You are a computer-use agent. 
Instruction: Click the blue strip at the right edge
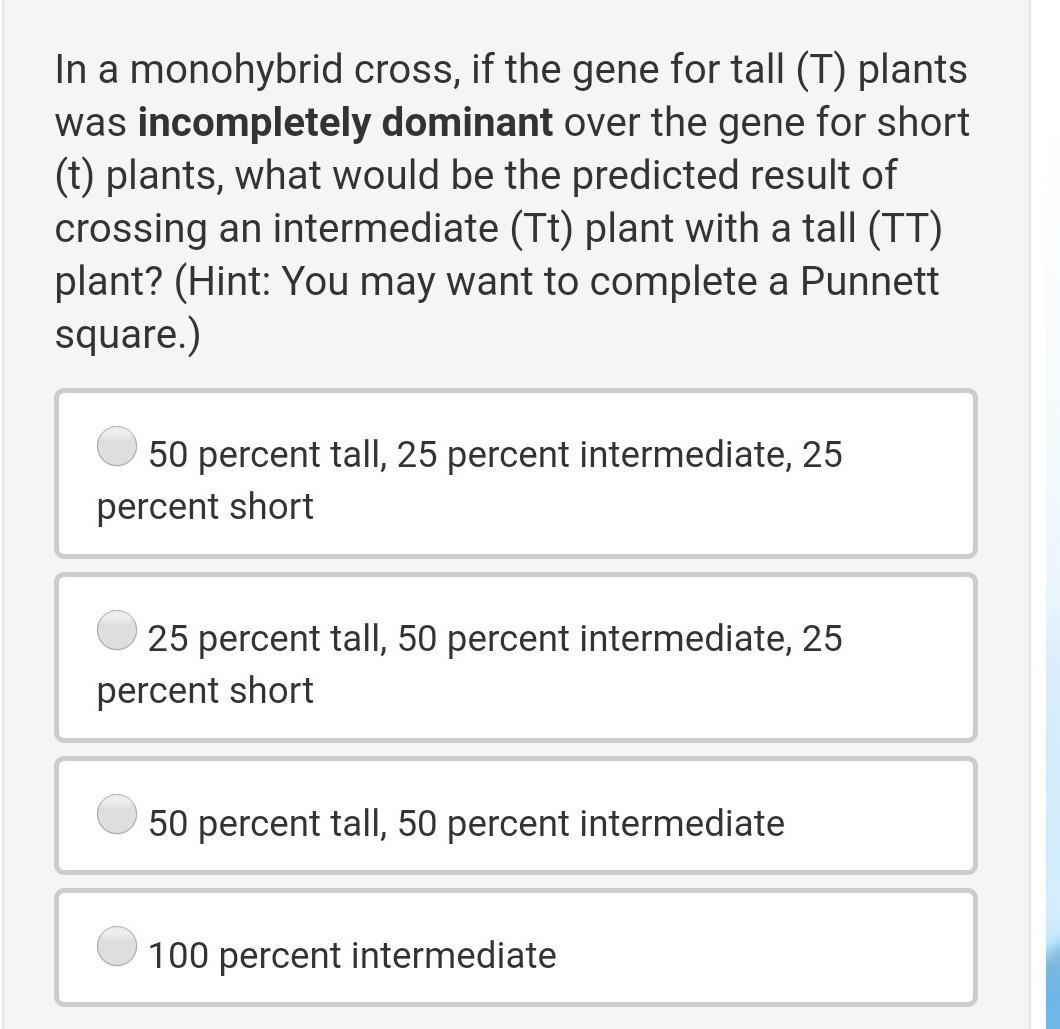click(1052, 960)
